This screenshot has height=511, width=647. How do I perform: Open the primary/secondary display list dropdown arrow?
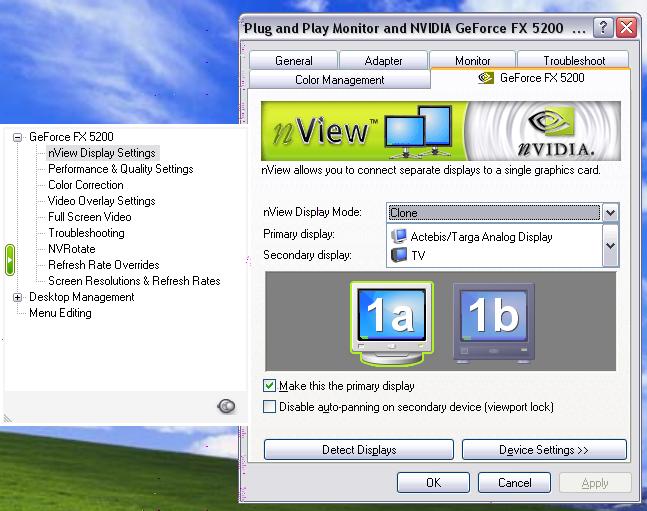click(x=610, y=245)
